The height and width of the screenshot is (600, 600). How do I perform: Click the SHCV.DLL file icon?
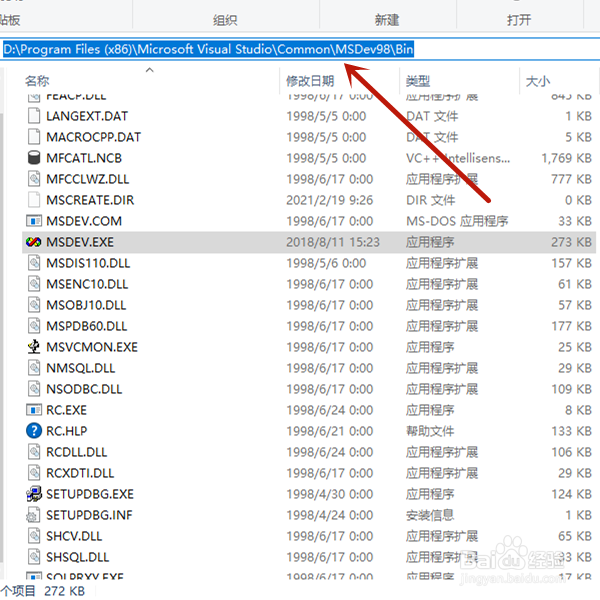click(x=34, y=536)
